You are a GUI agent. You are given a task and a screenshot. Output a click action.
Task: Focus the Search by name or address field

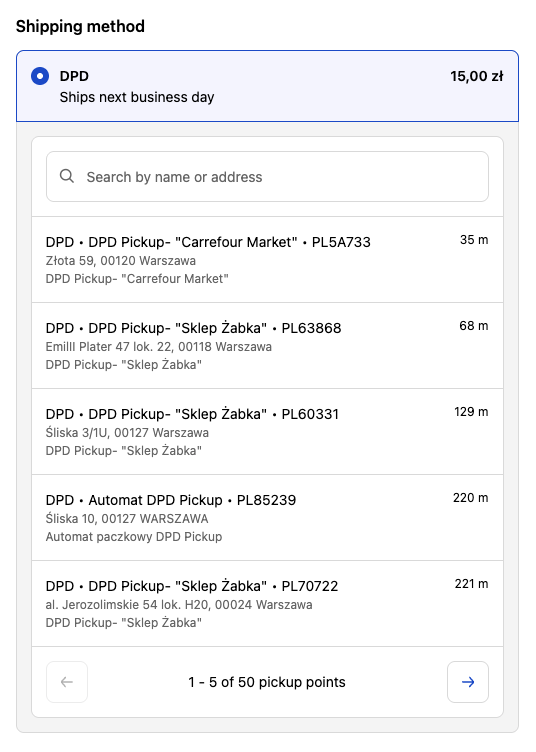(267, 176)
